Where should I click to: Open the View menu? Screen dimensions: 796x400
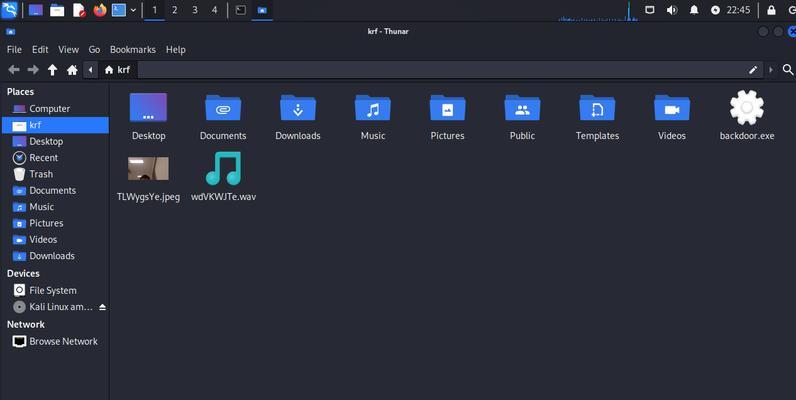[x=68, y=49]
